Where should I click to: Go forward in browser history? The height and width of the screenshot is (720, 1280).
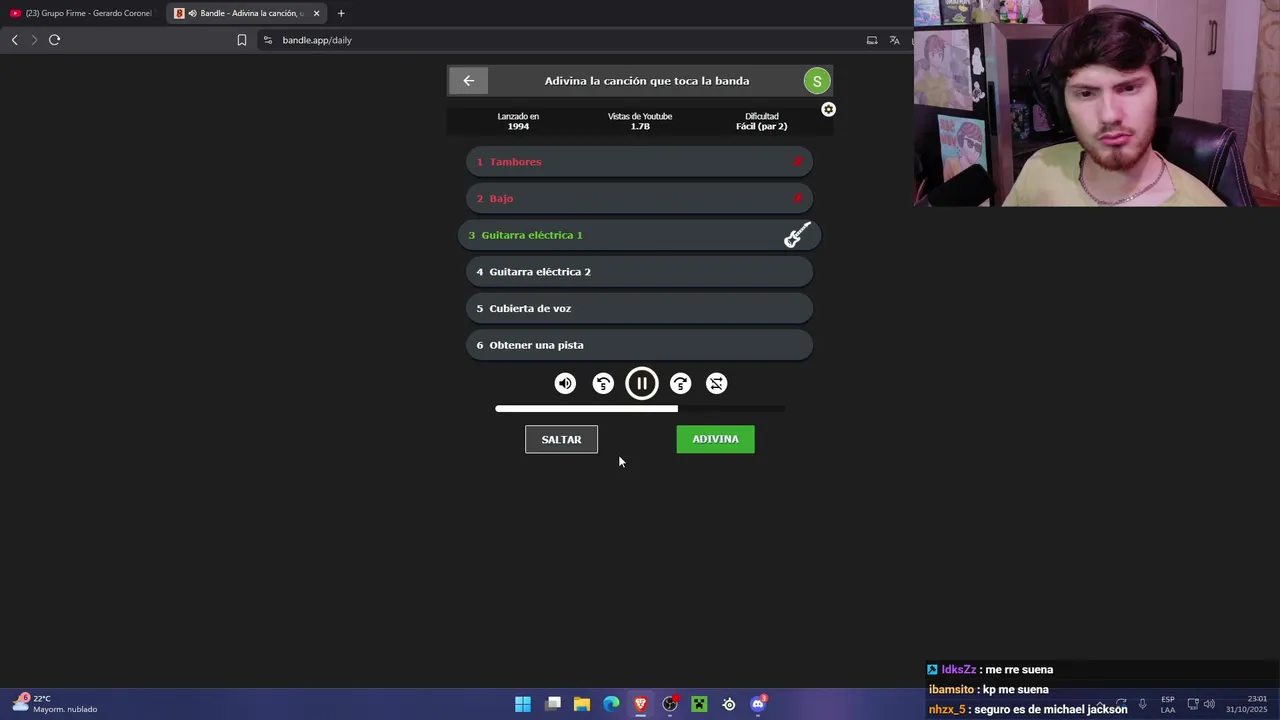click(x=34, y=40)
